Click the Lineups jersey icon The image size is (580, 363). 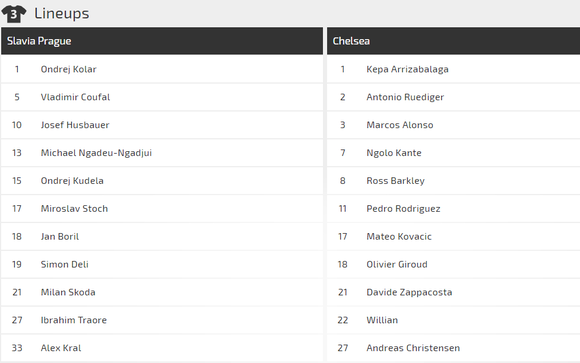pos(14,14)
